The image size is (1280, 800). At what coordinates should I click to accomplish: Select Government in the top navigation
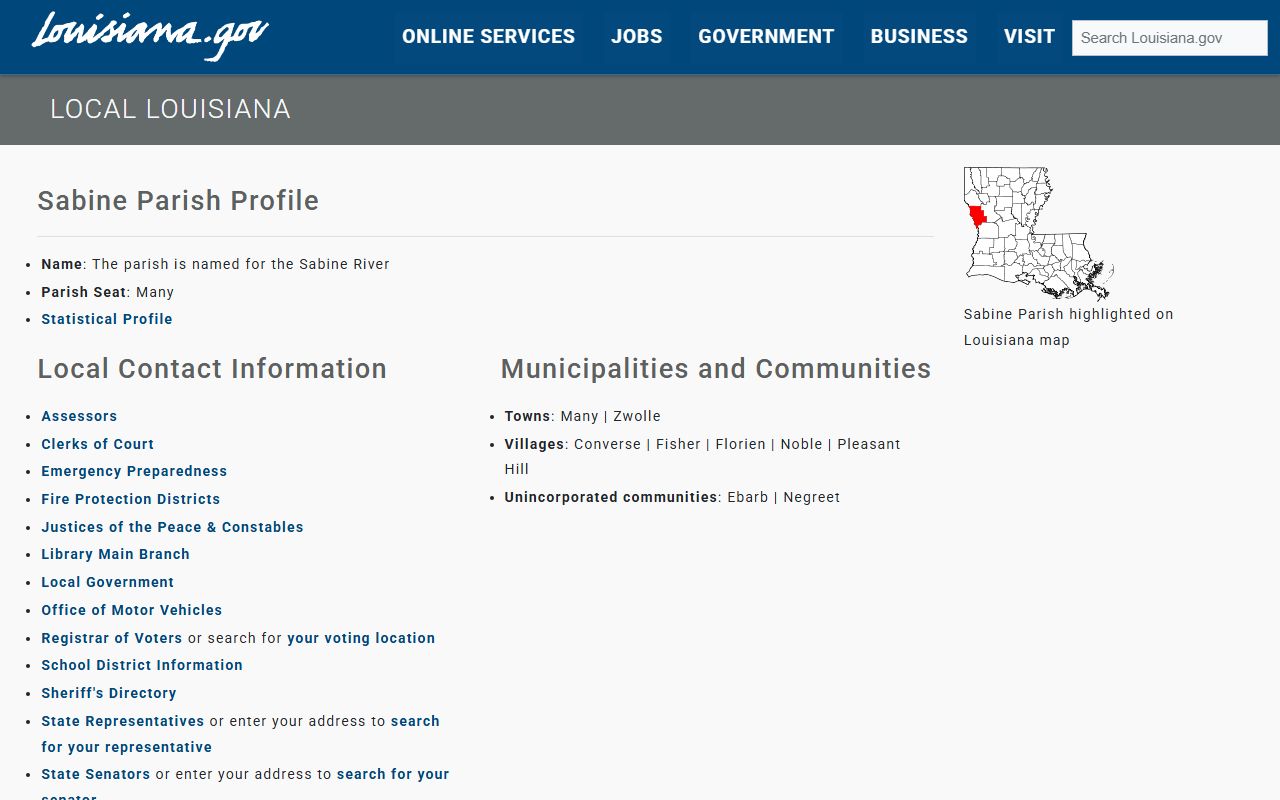tap(766, 37)
